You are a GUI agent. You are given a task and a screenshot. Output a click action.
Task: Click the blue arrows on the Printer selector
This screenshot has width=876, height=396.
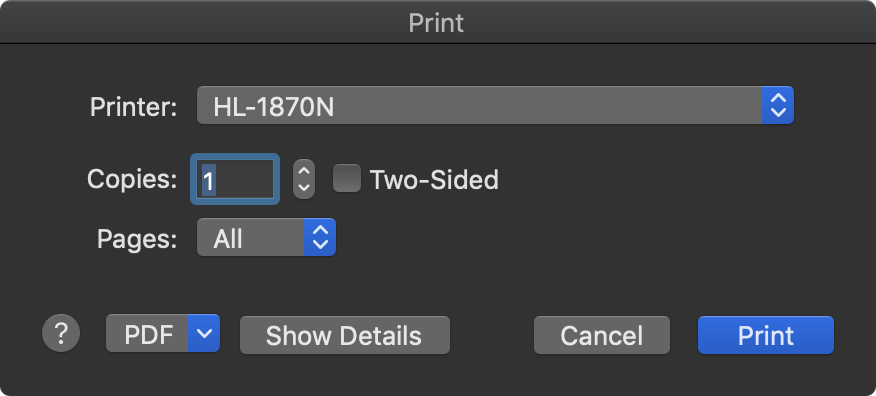tap(778, 105)
